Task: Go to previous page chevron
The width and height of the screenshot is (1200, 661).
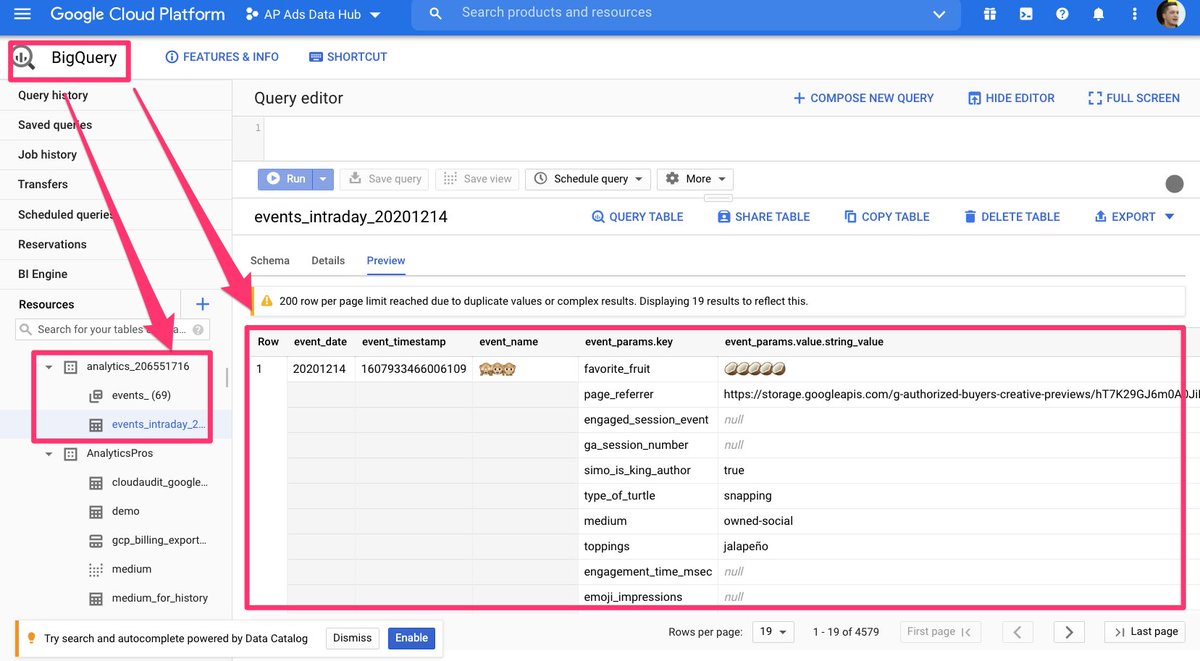Action: (x=1017, y=632)
